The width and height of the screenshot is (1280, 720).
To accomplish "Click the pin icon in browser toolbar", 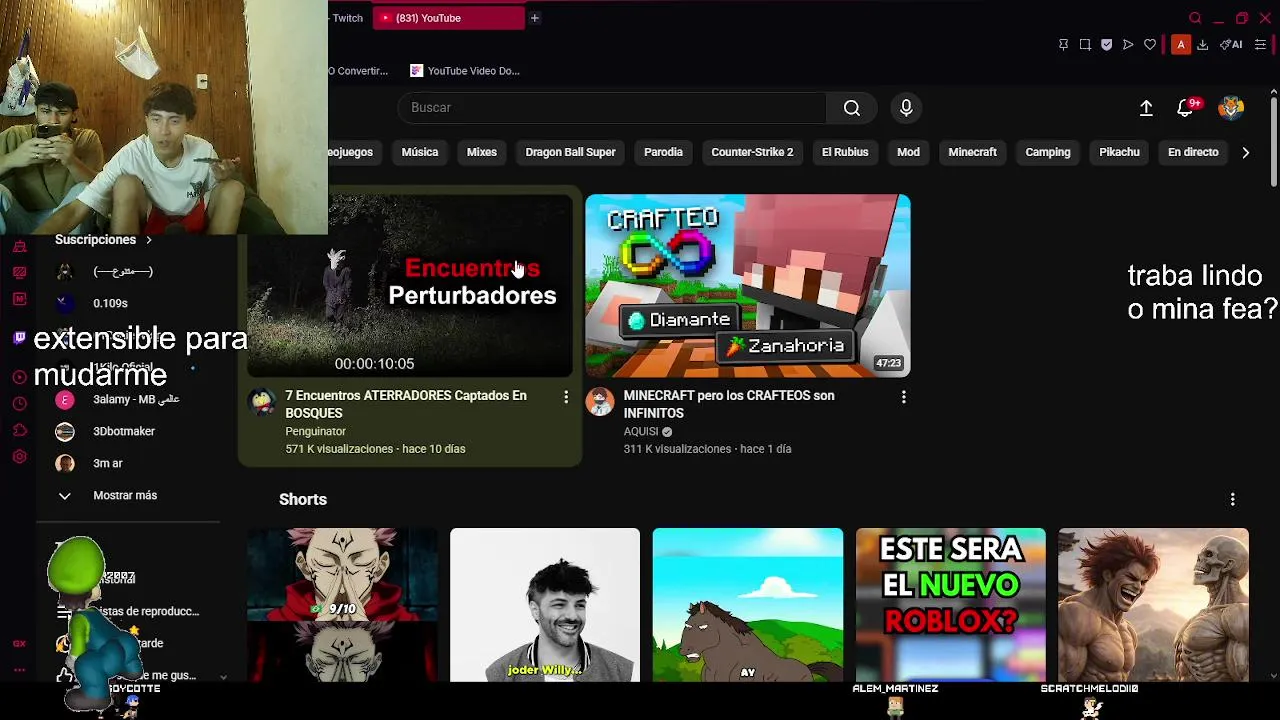I will (1063, 45).
